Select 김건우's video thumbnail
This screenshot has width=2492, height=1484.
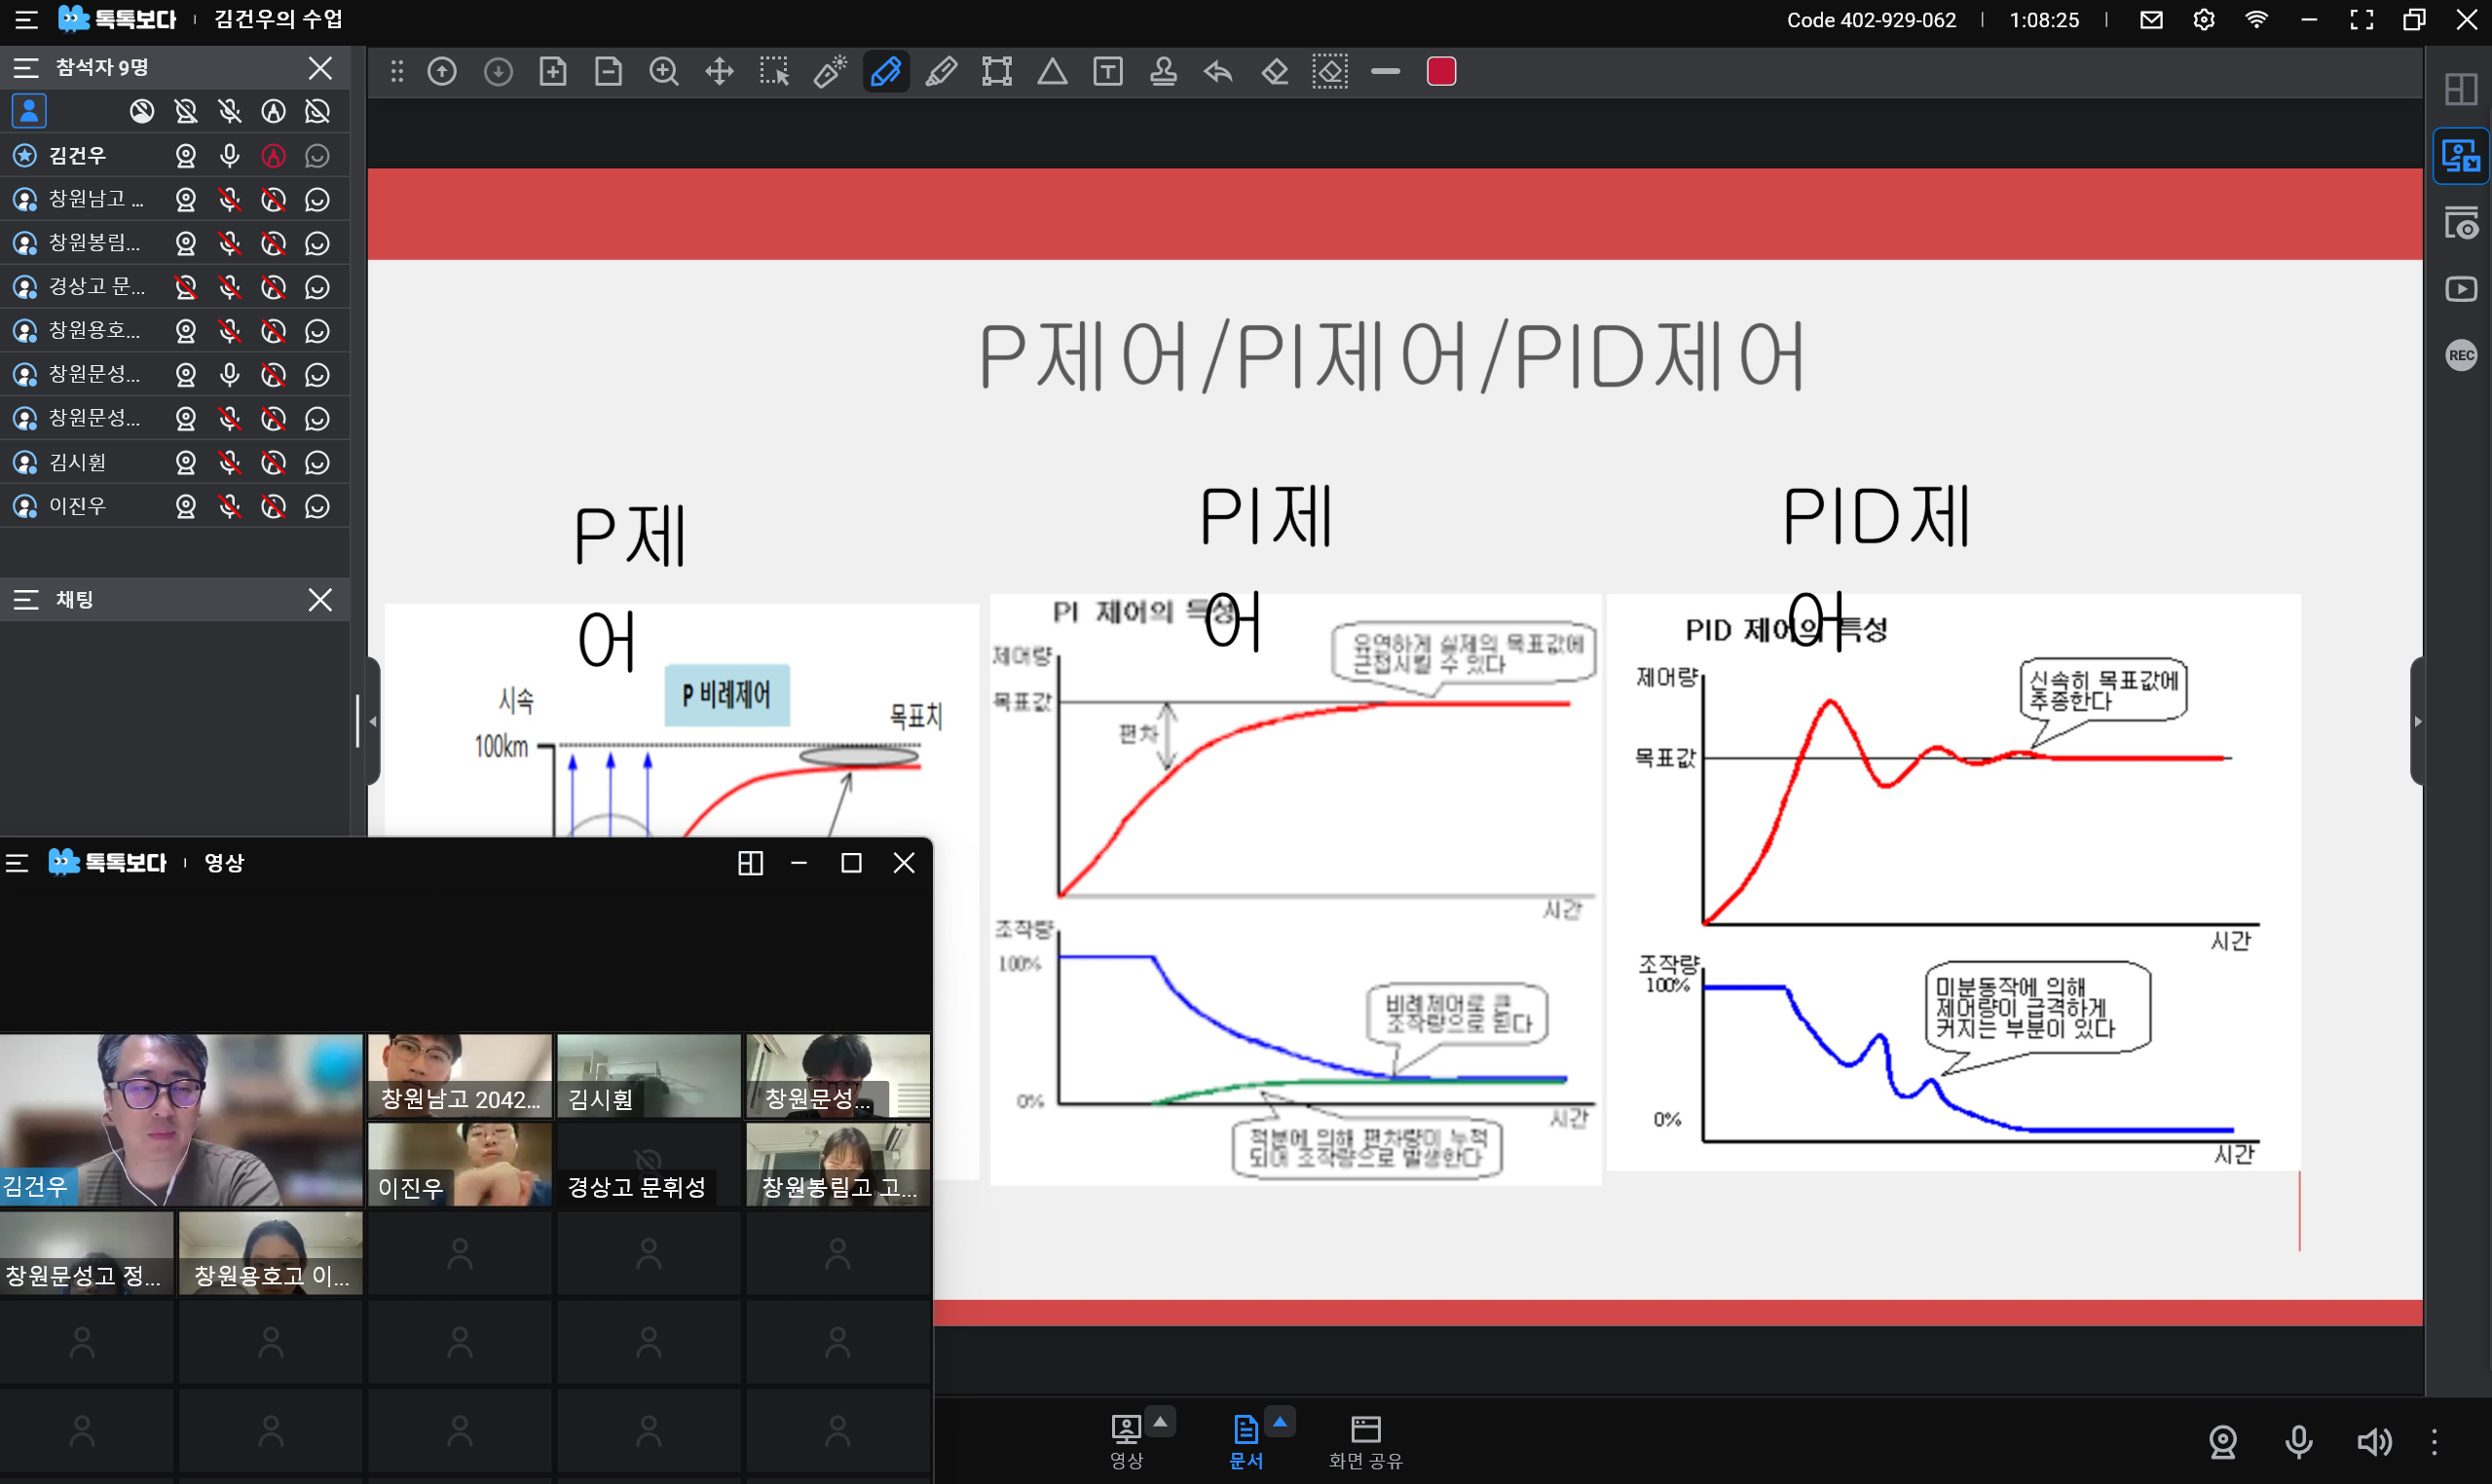tap(181, 1119)
